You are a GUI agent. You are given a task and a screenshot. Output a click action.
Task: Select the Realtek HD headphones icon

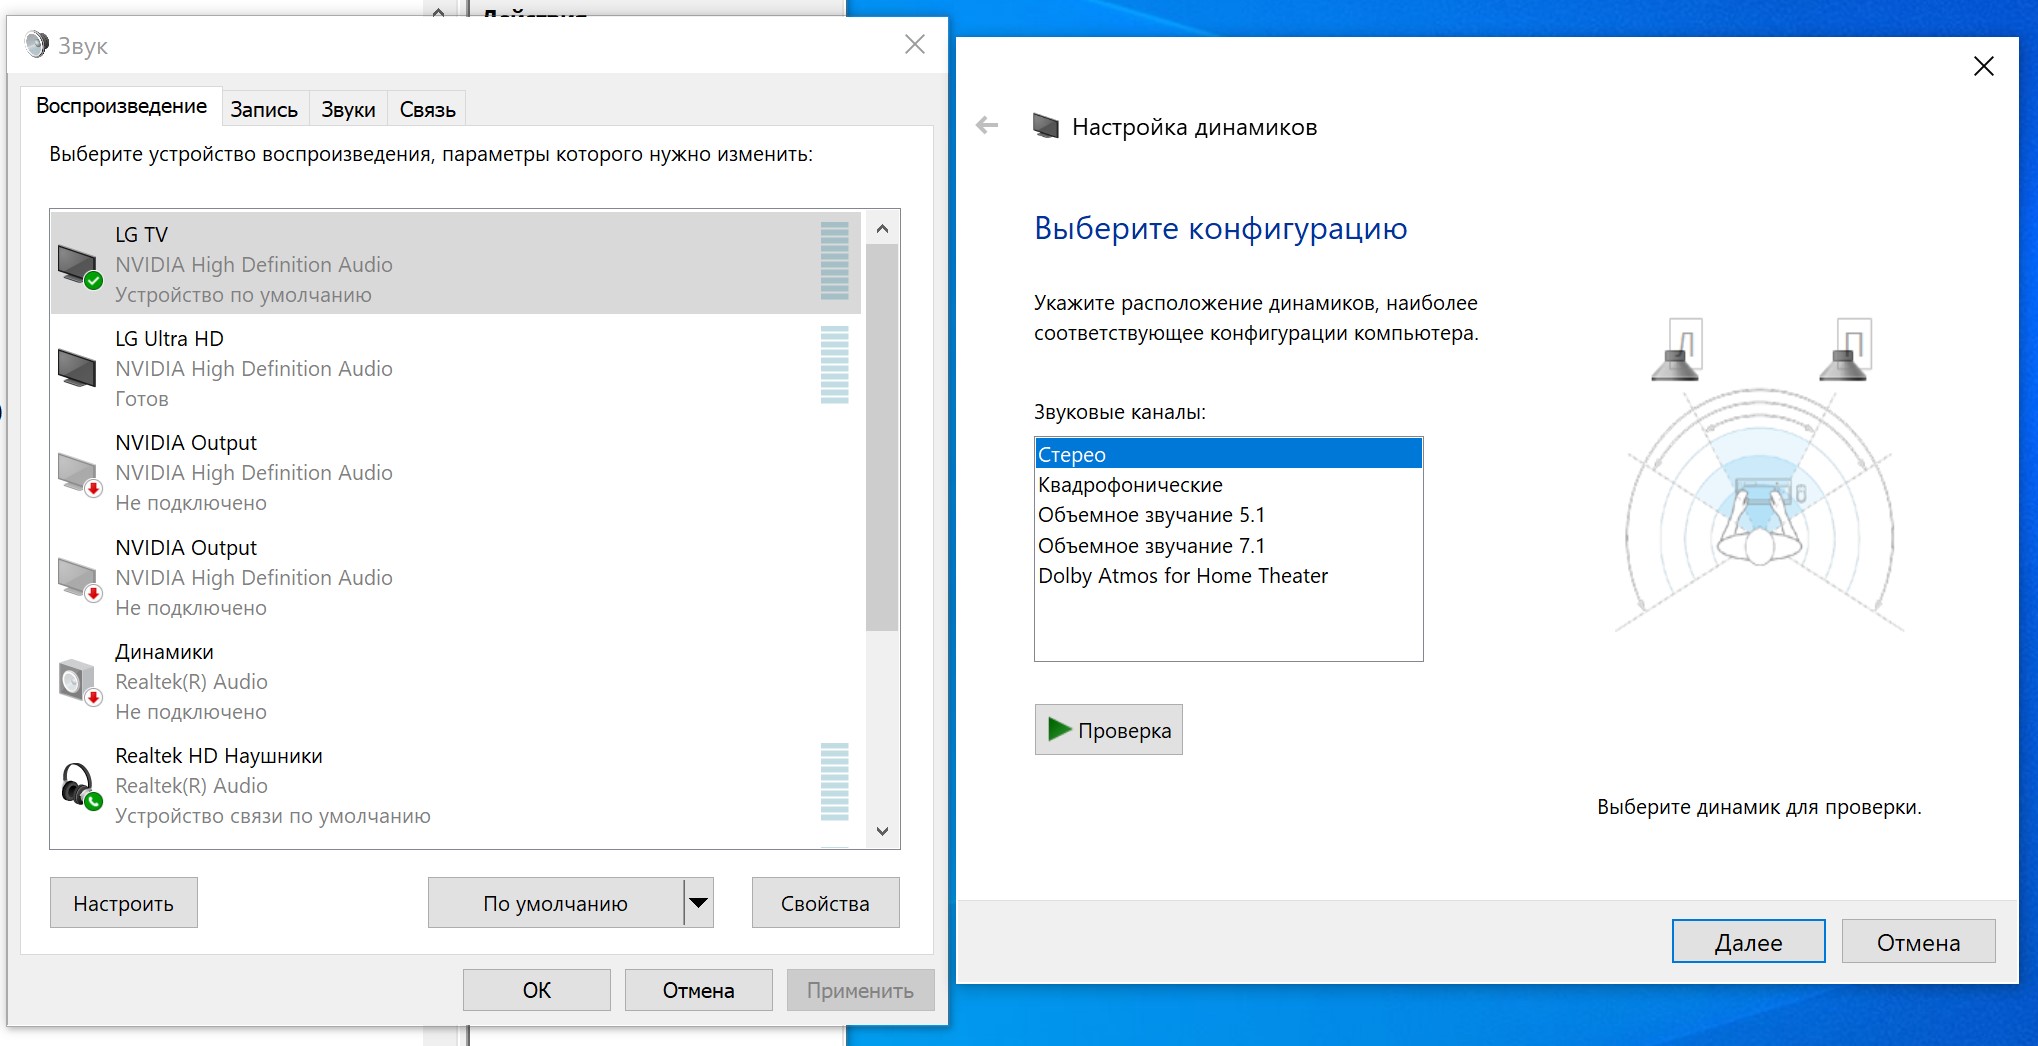(79, 786)
